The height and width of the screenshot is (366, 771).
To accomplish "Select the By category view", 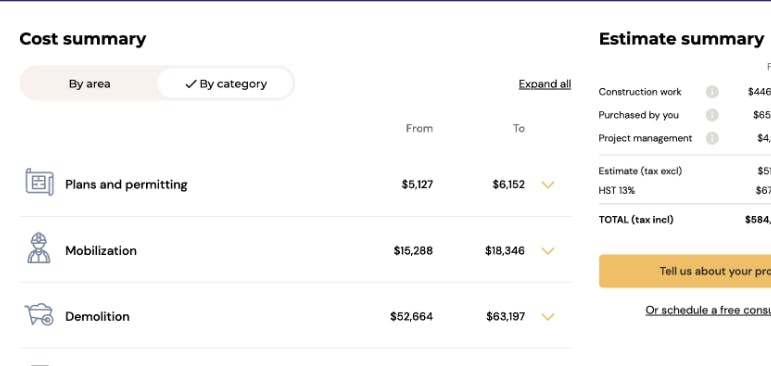I will [x=225, y=84].
